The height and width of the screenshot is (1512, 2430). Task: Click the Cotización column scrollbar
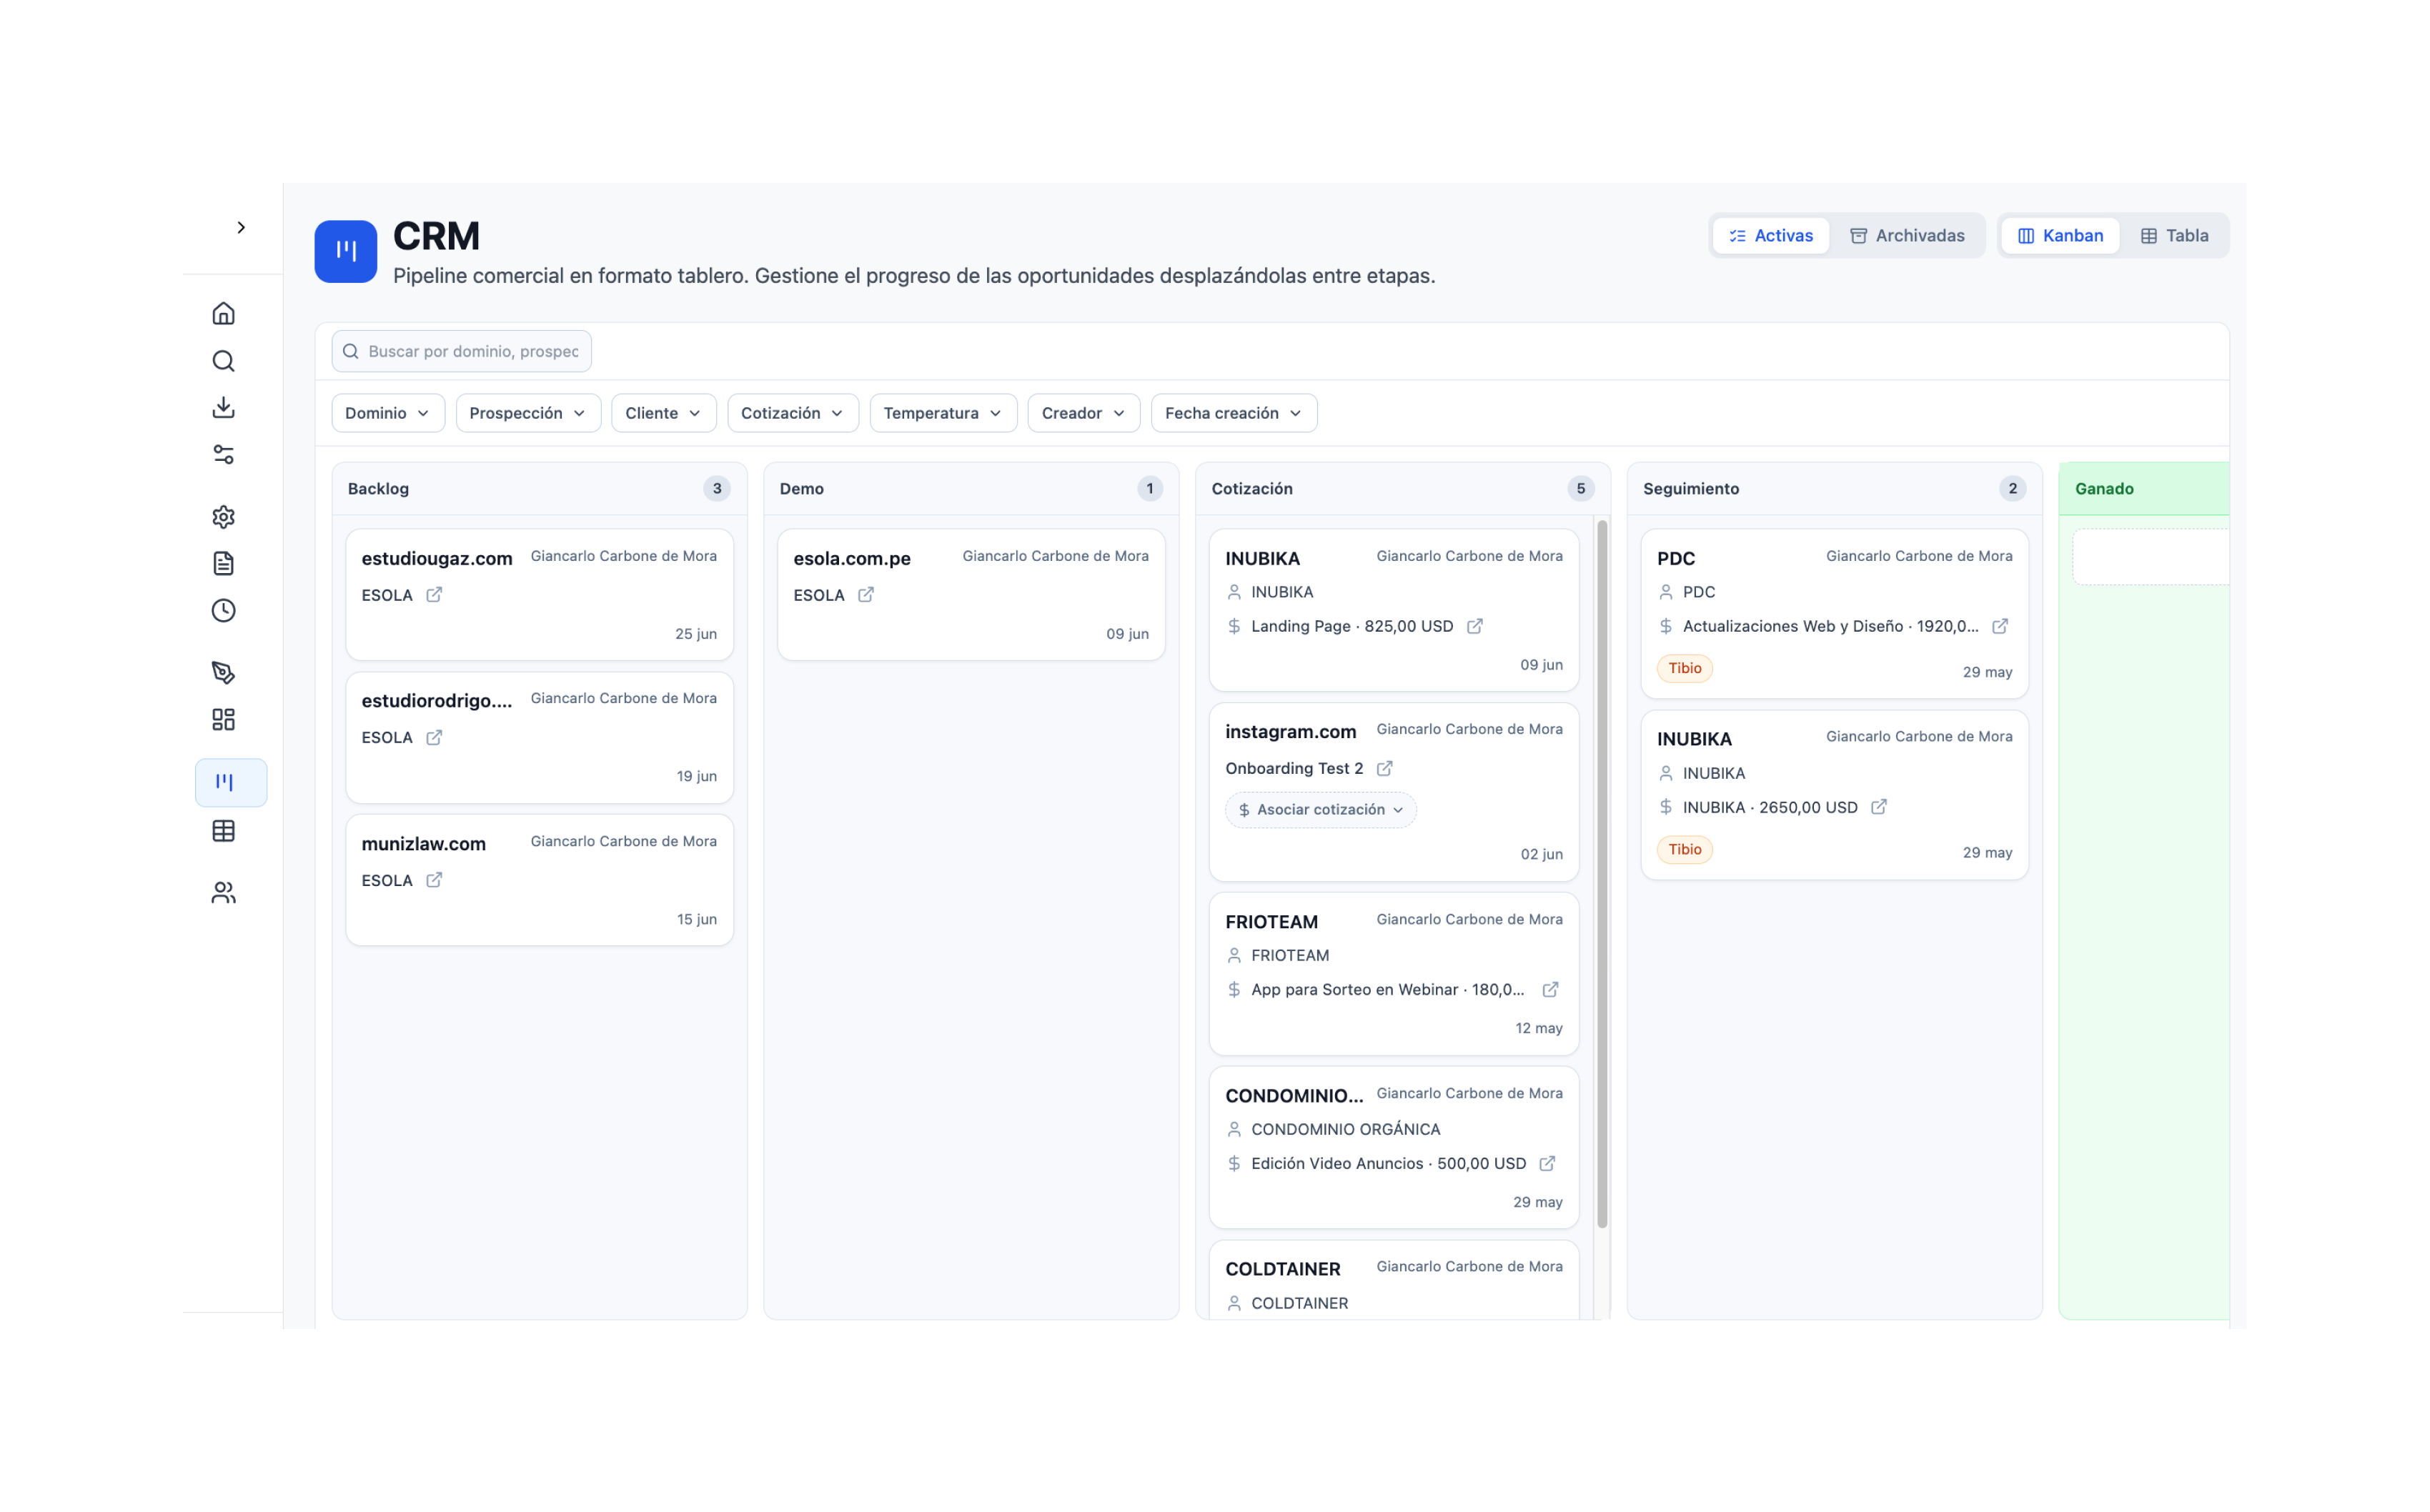(1602, 874)
